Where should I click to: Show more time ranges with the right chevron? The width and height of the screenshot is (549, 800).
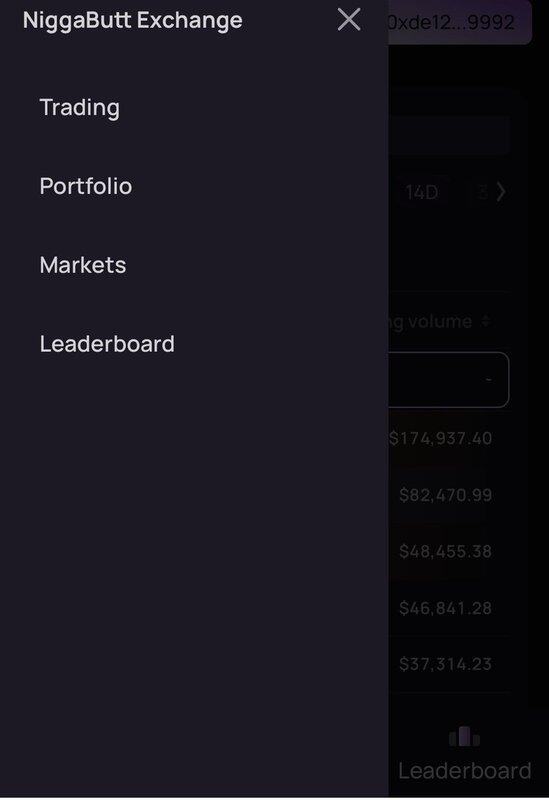coord(501,192)
